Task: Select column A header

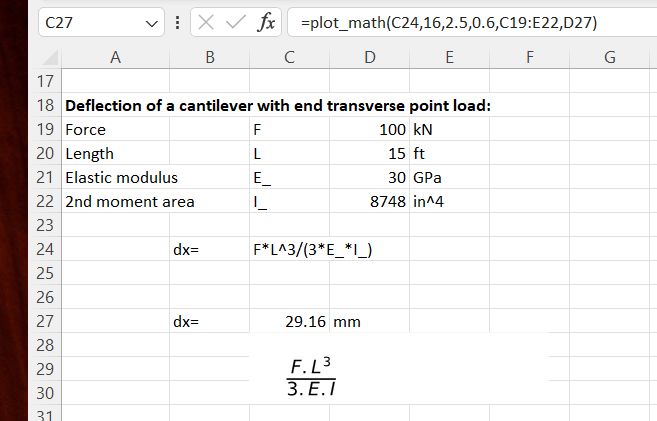Action: (115, 58)
